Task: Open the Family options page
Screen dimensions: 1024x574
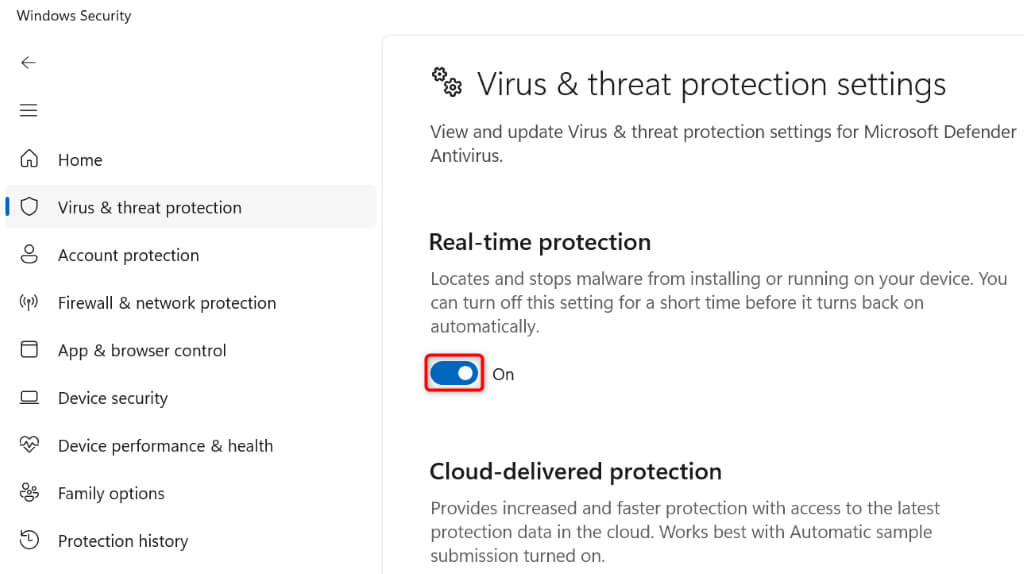Action: 111,494
